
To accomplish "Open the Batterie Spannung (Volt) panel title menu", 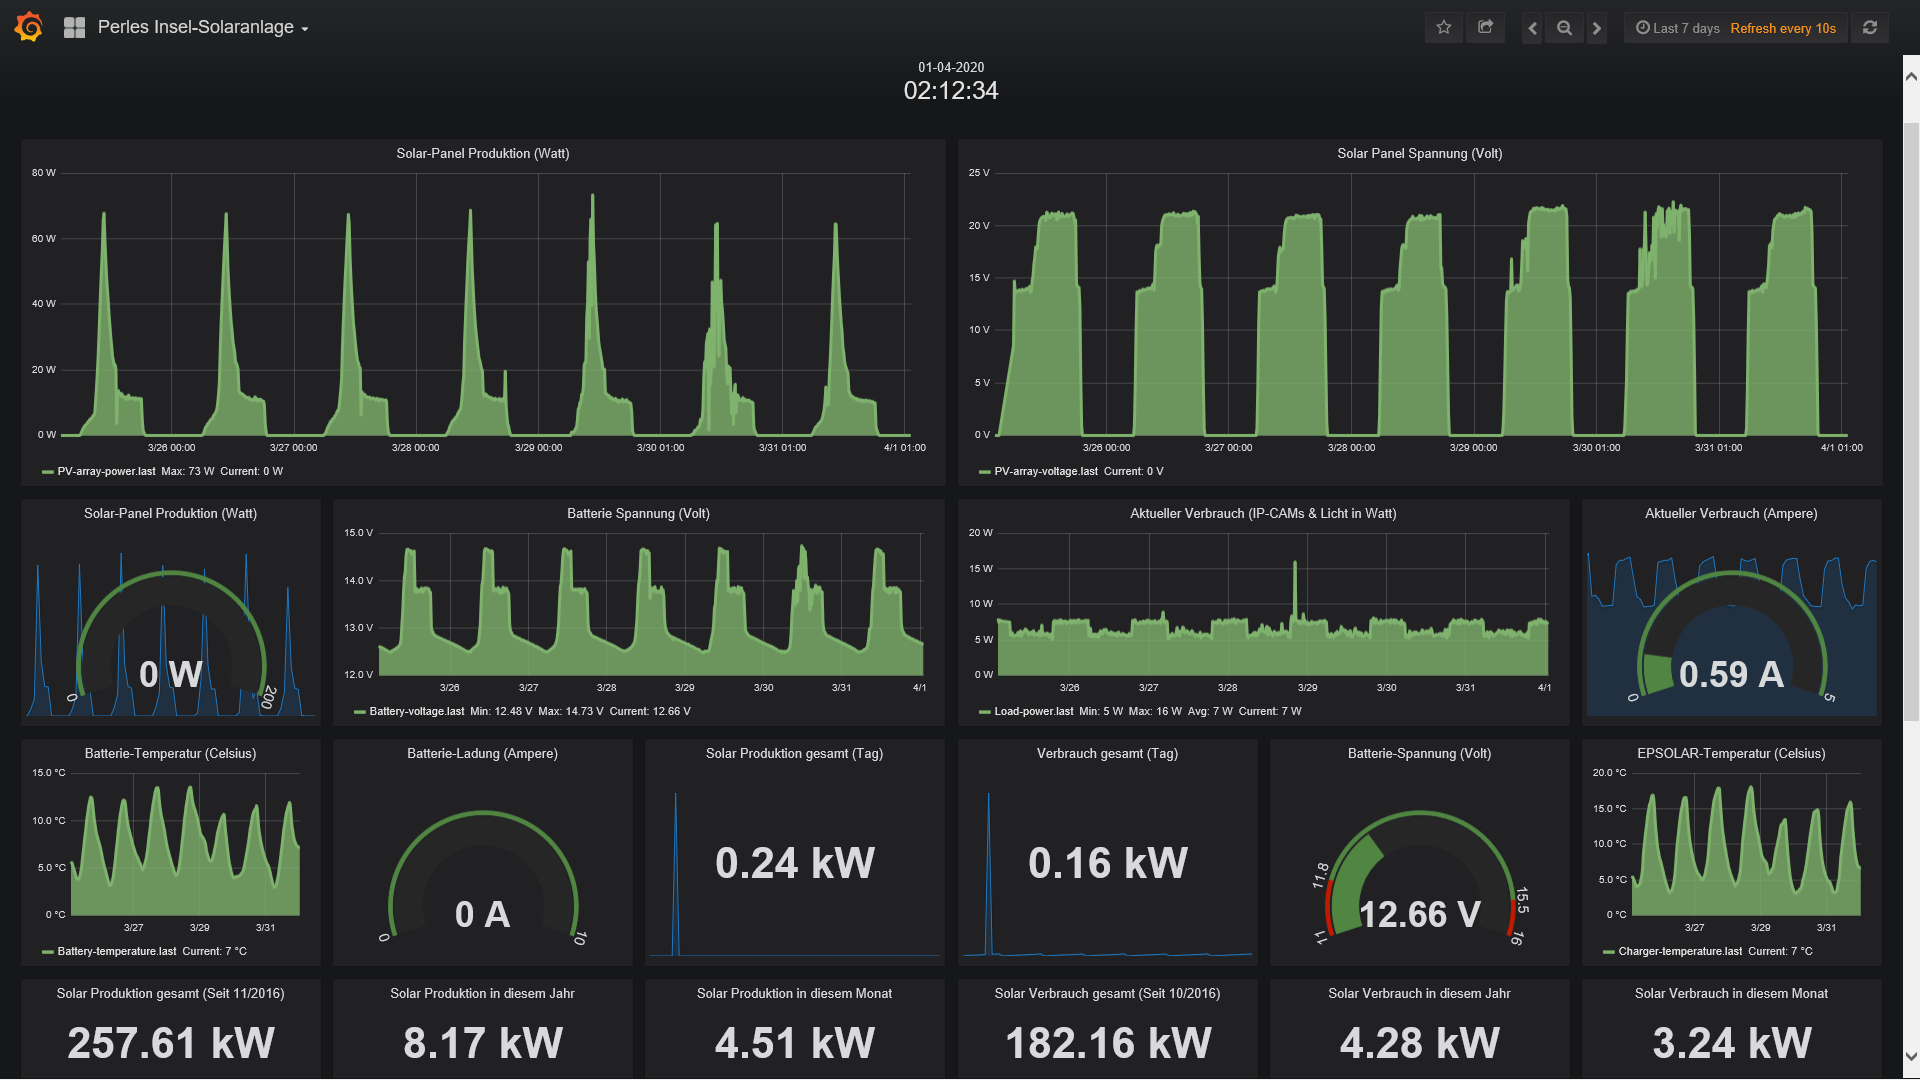I will click(x=638, y=513).
